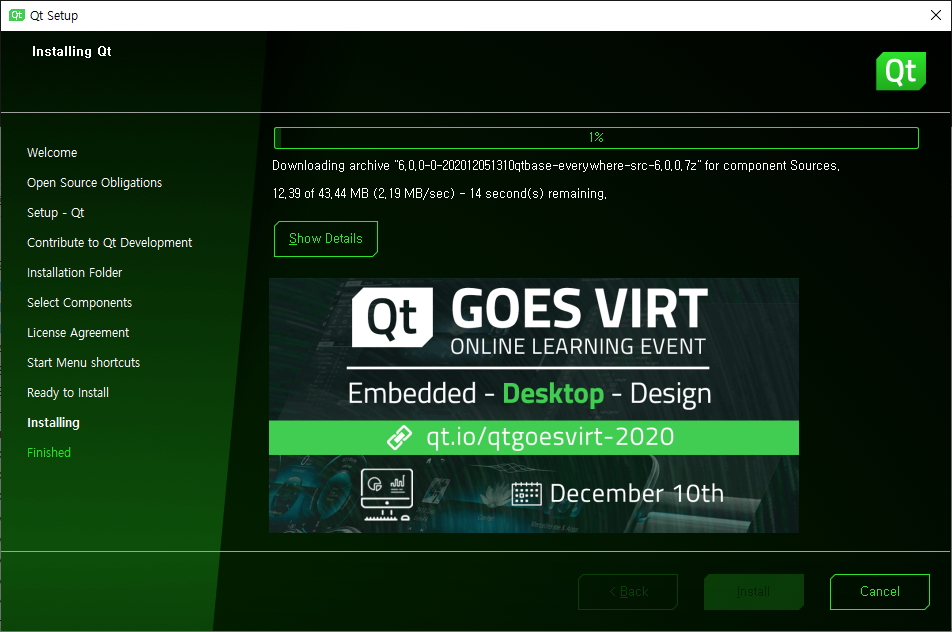Click the green Qt logo in header
Screen dimensions: 952x632
pyautogui.click(x=900, y=71)
